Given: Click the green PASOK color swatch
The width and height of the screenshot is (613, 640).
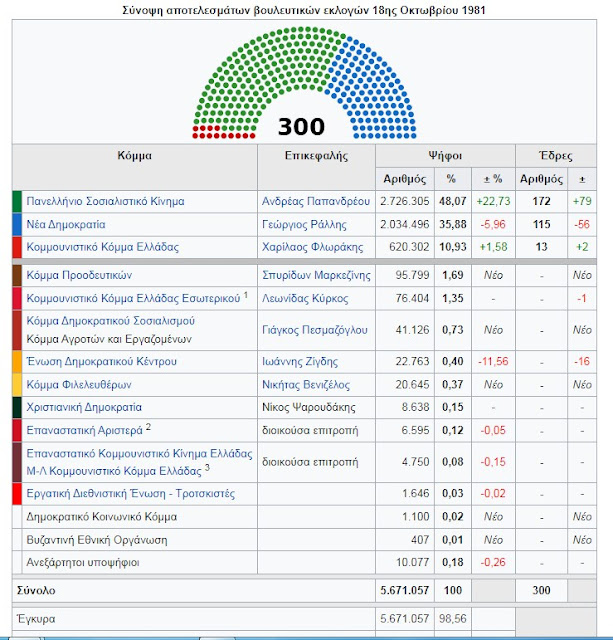Looking at the screenshot, I should pos(17,201).
